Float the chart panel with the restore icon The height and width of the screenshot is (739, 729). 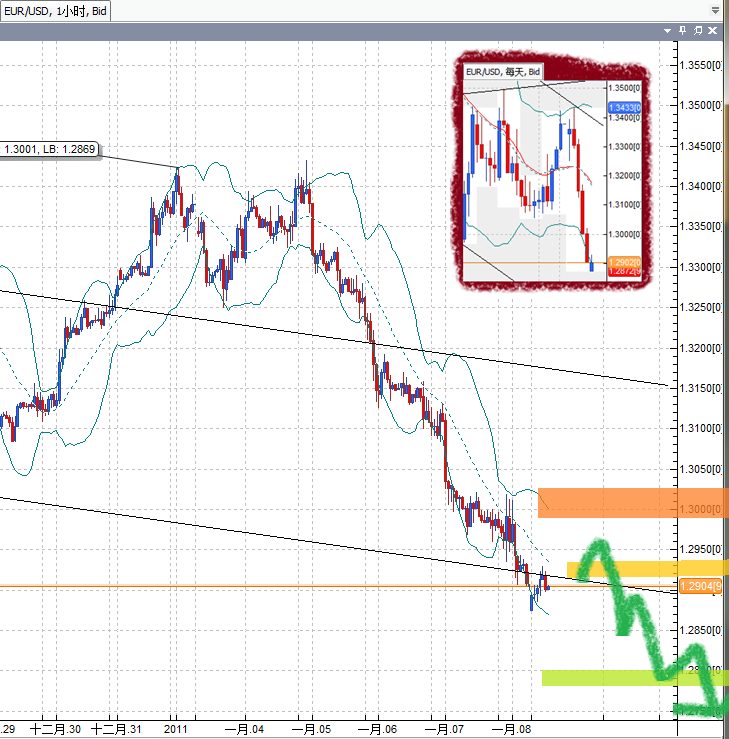pyautogui.click(x=698, y=31)
